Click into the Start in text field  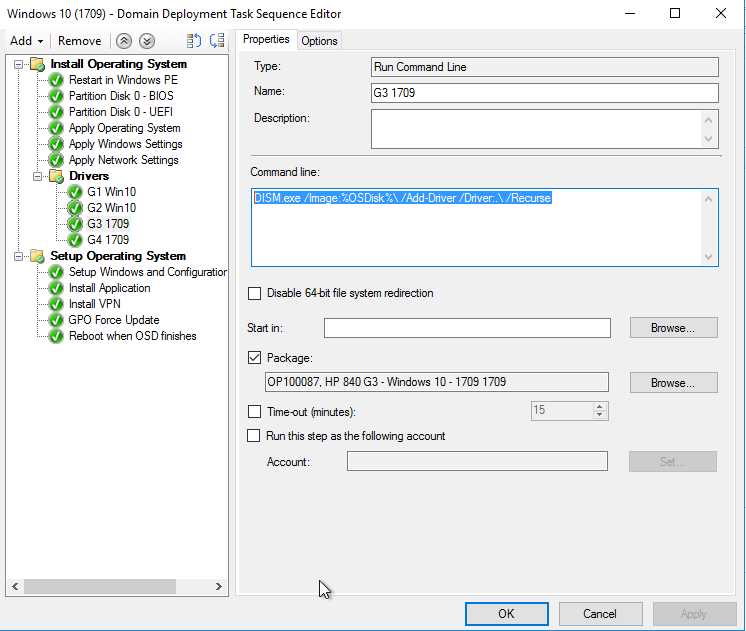click(x=467, y=328)
